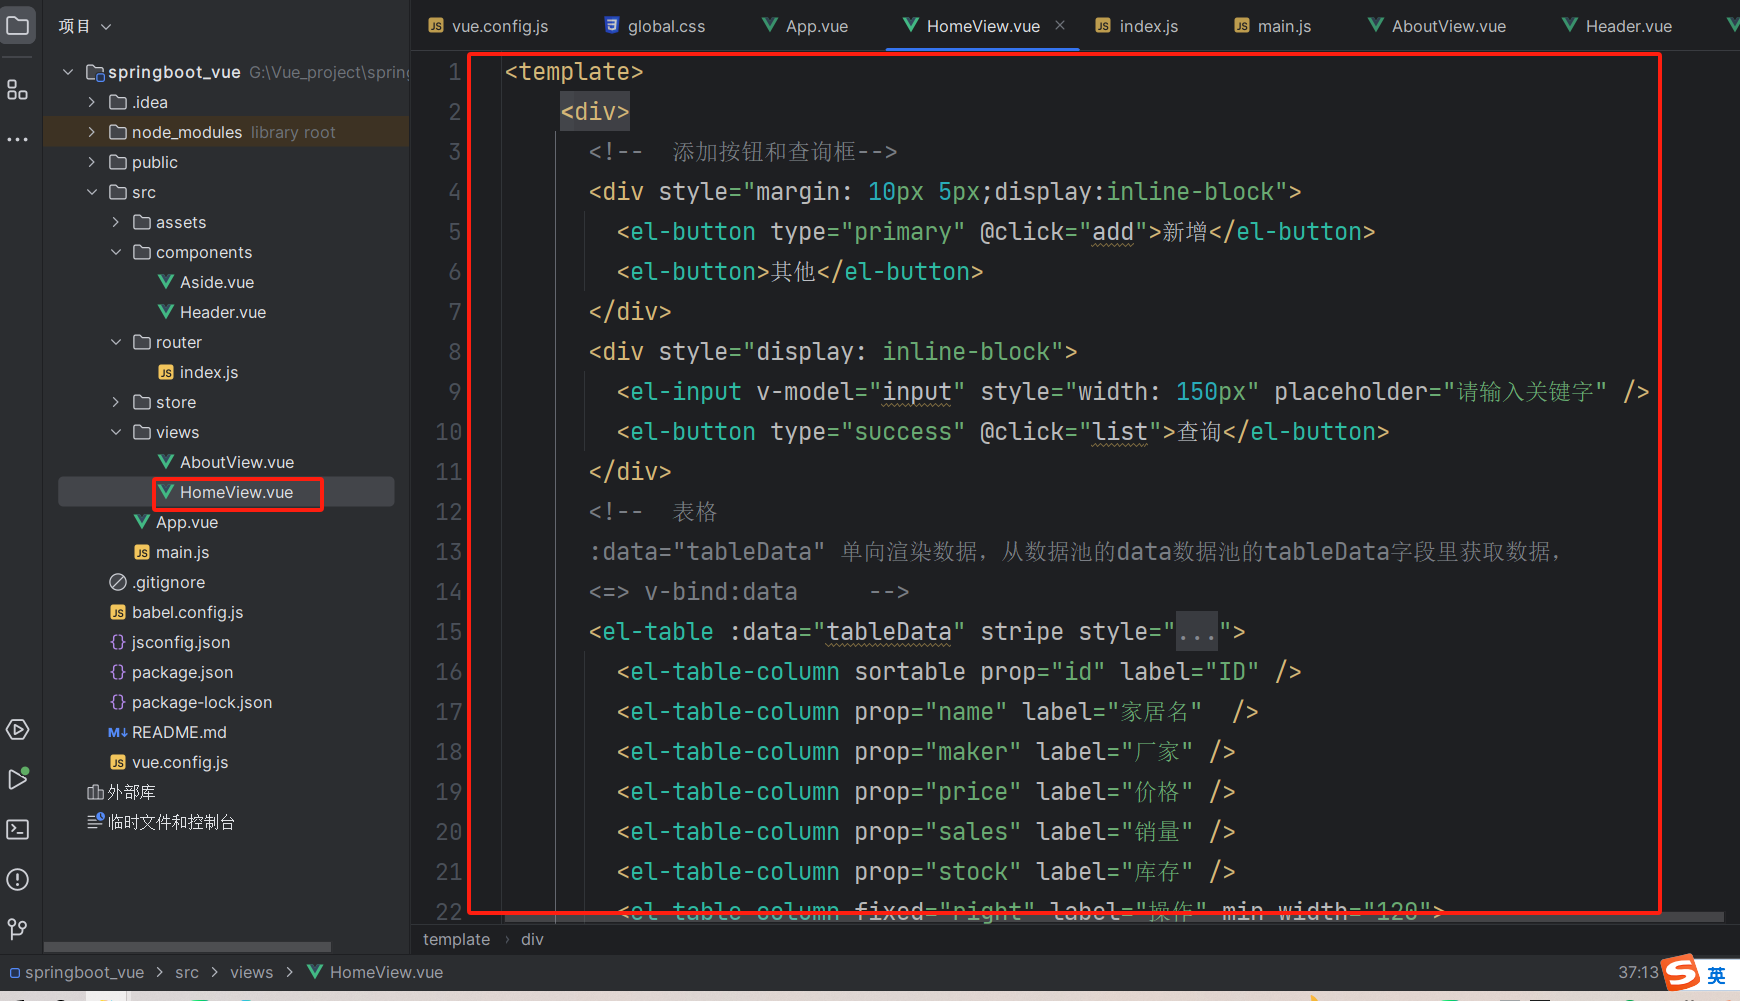Click the 37:13 caret position indicator
The width and height of the screenshot is (1740, 1001).
click(1638, 972)
